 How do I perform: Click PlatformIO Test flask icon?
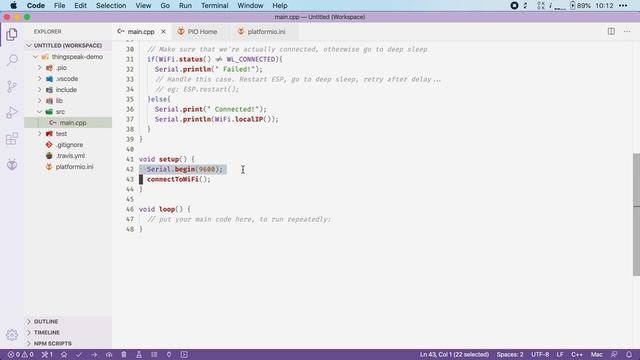[139, 355]
